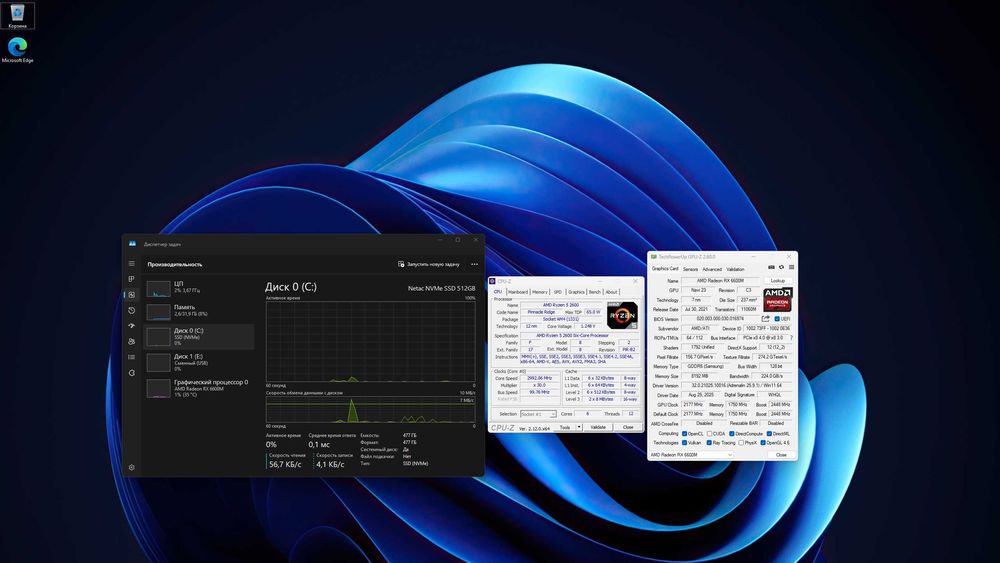
Task: Open the AMD Radeon RX 6600M GPU selector dropdown
Action: pyautogui.click(x=691, y=455)
